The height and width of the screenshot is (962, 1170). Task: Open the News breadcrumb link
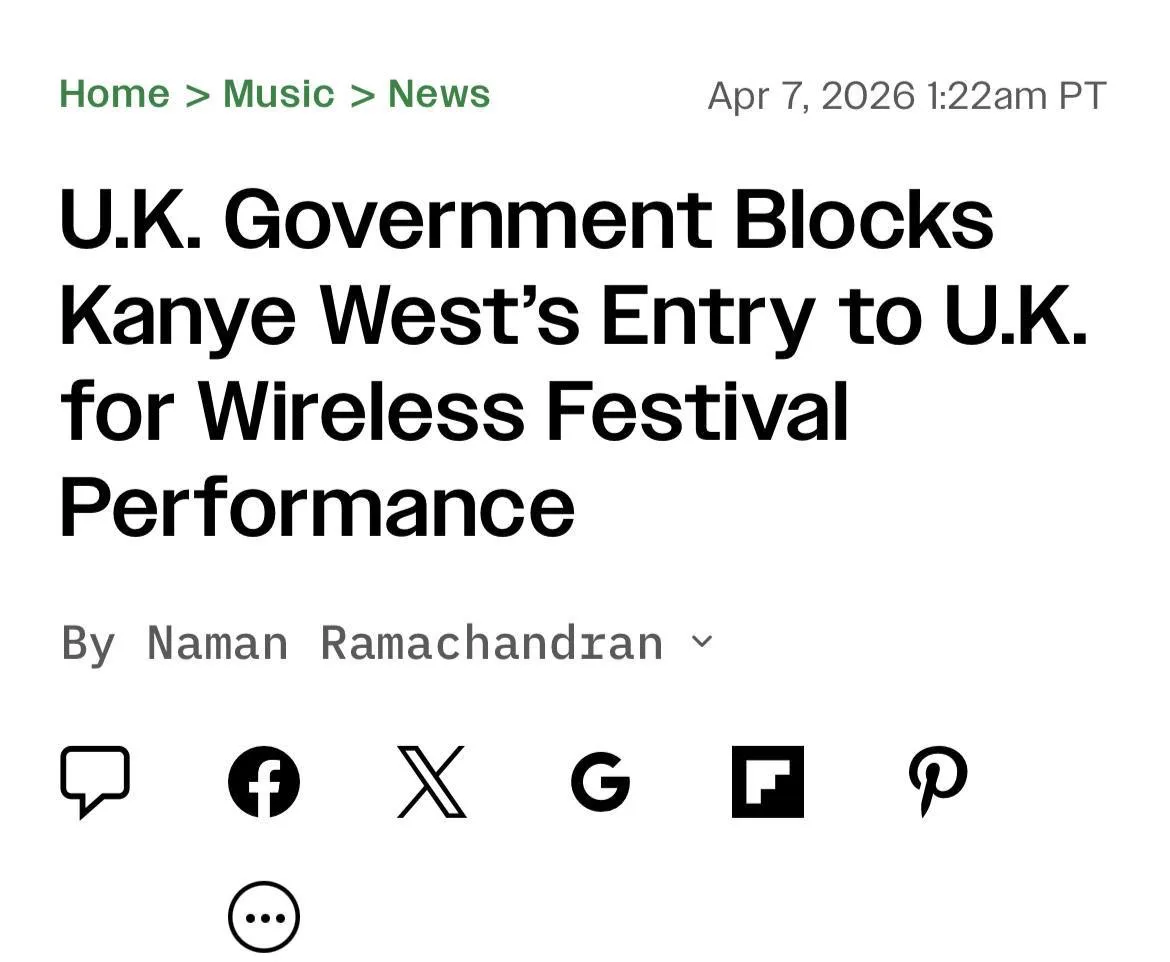click(x=439, y=94)
